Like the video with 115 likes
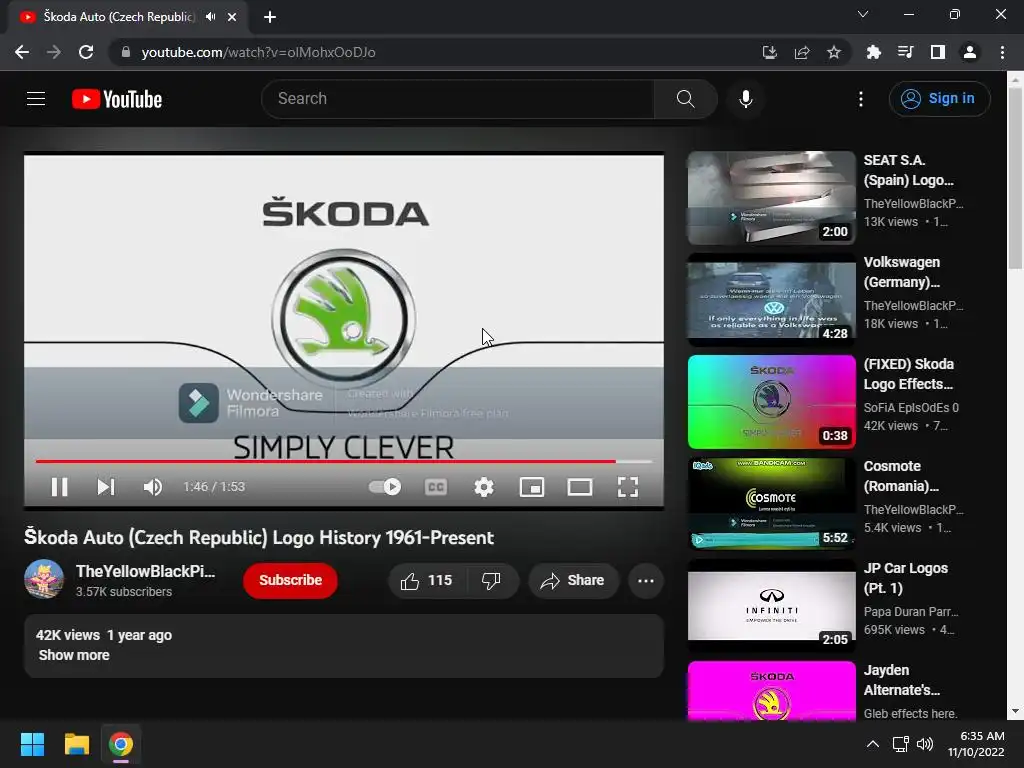Viewport: 1024px width, 768px height. click(x=427, y=580)
